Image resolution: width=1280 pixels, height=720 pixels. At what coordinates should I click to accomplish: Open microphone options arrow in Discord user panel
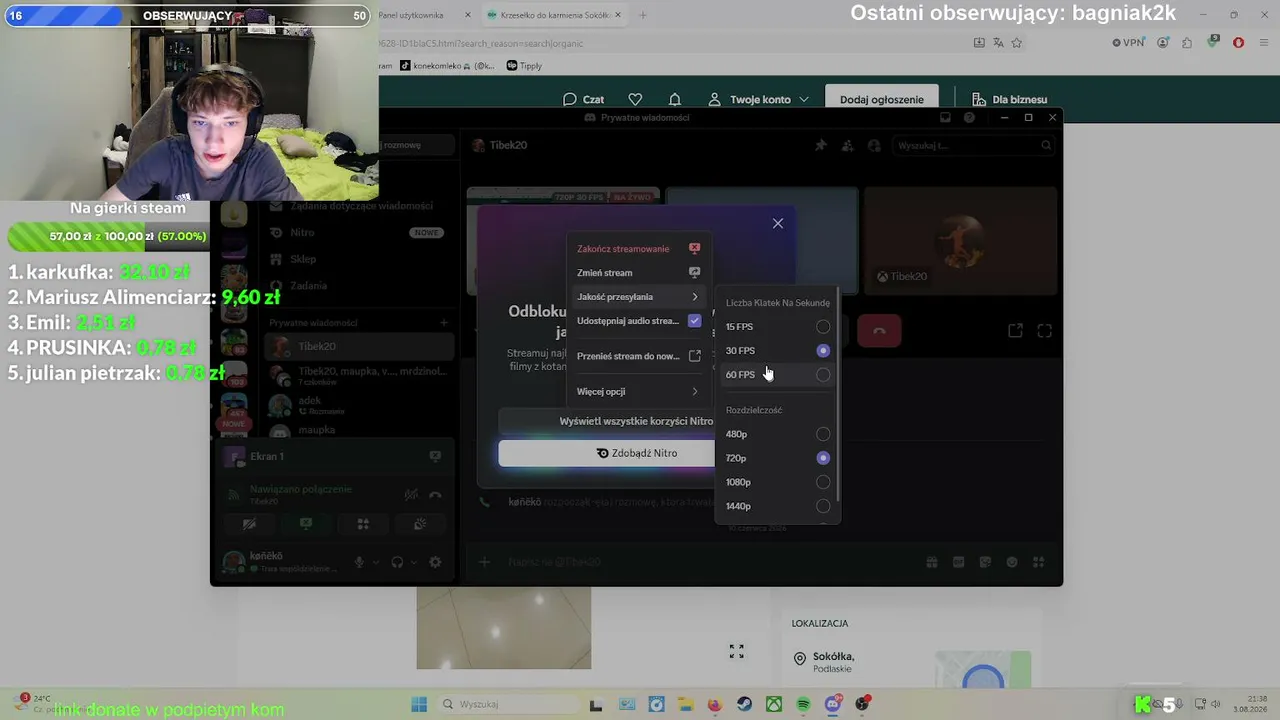[376, 562]
